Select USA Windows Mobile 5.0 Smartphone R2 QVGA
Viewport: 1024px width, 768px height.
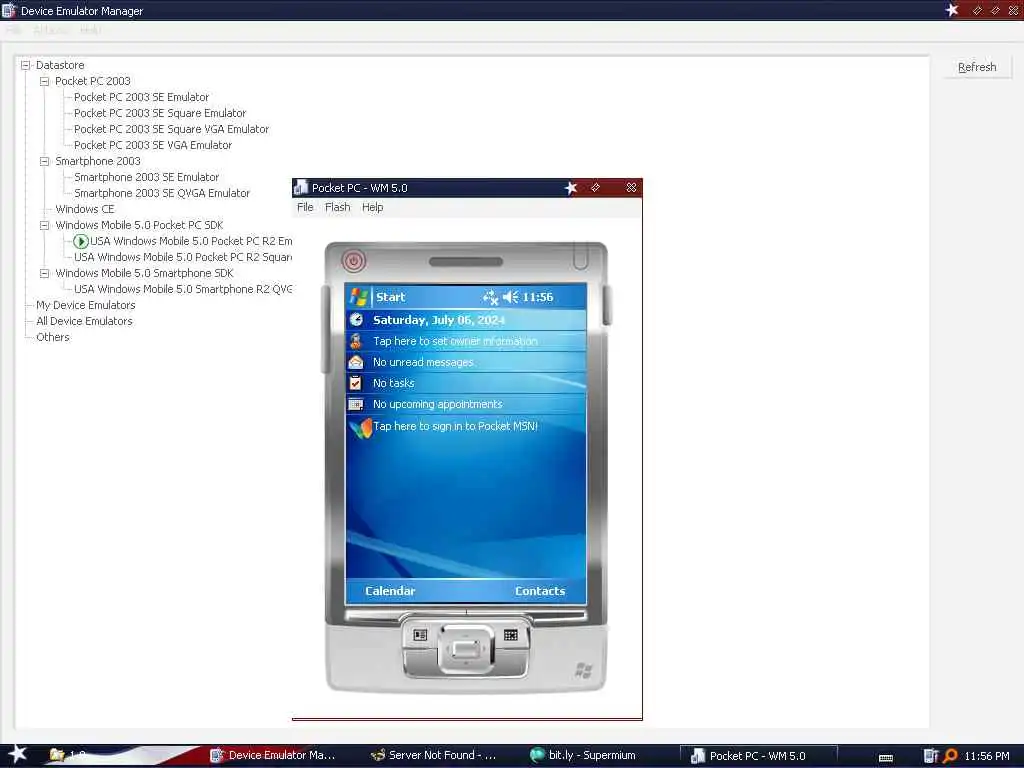click(x=183, y=289)
